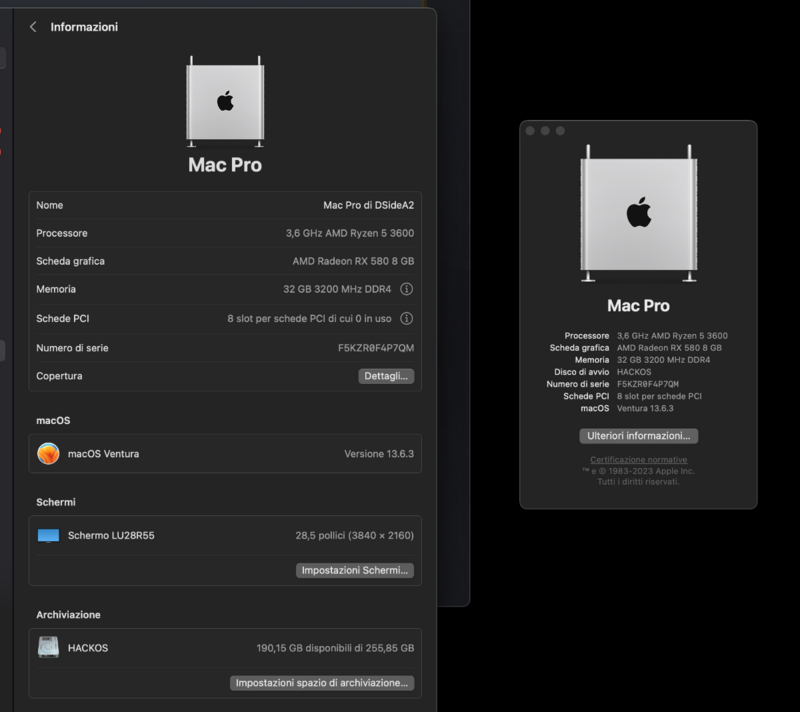Click the Mac Pro image in About window
800x712 pixels.
[638, 213]
